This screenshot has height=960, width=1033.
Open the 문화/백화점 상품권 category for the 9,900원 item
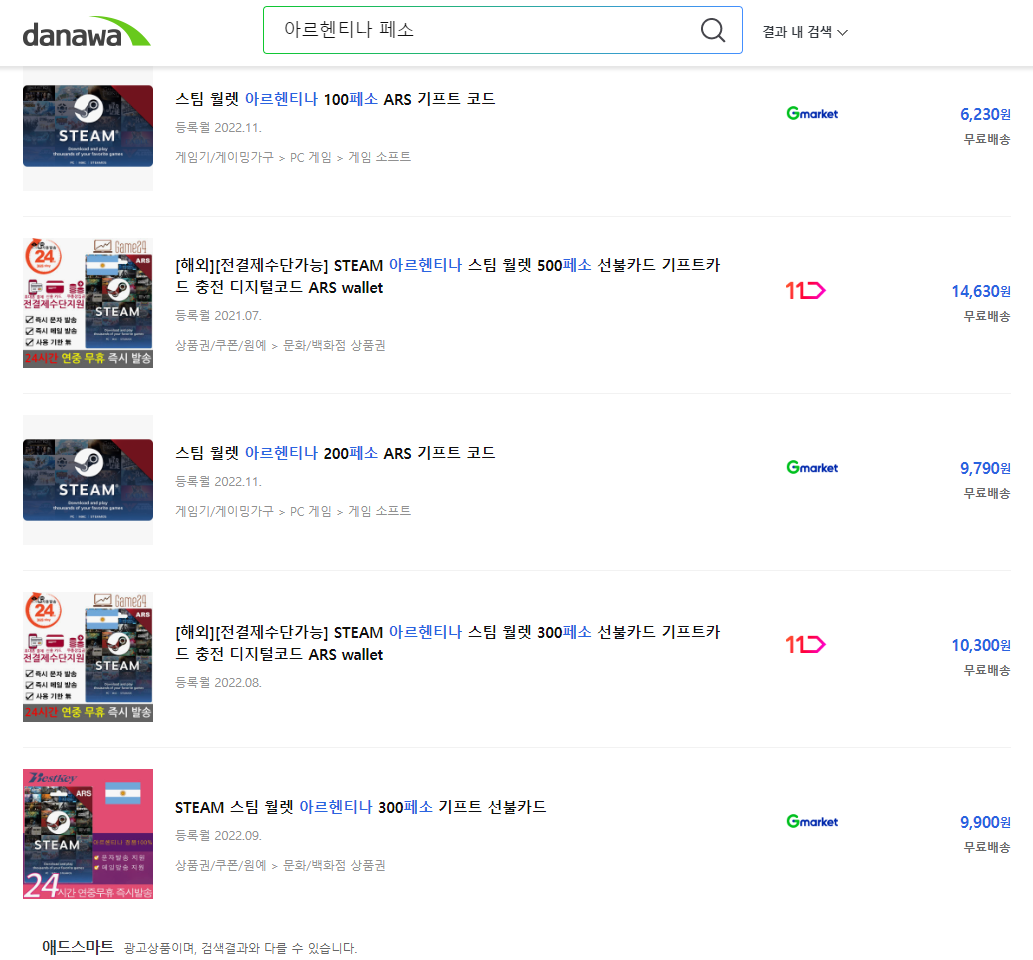(334, 865)
